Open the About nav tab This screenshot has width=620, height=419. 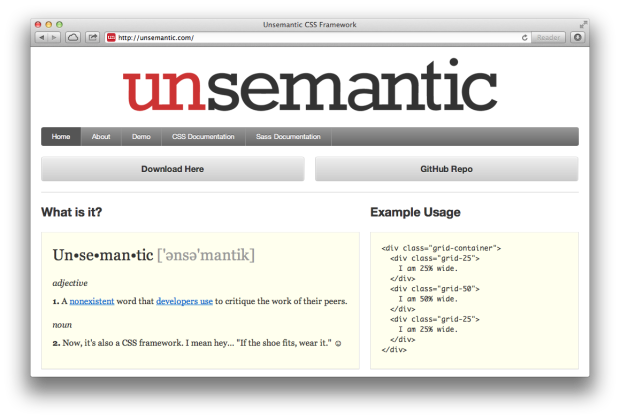click(101, 136)
